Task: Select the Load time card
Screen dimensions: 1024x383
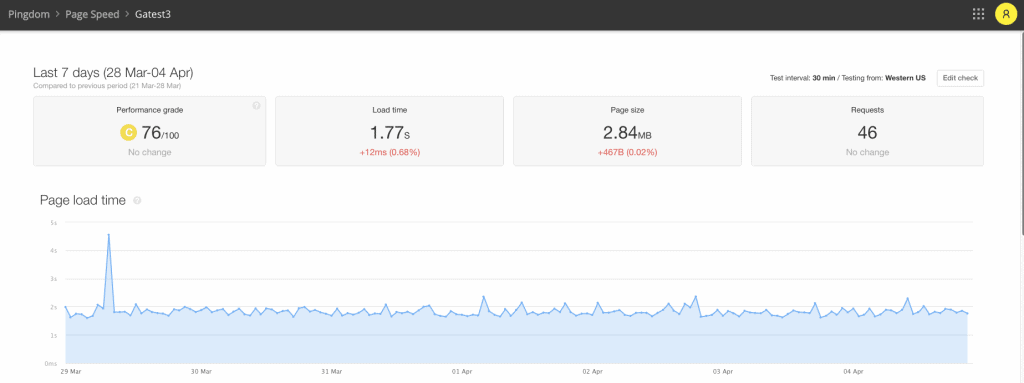Action: [x=389, y=131]
